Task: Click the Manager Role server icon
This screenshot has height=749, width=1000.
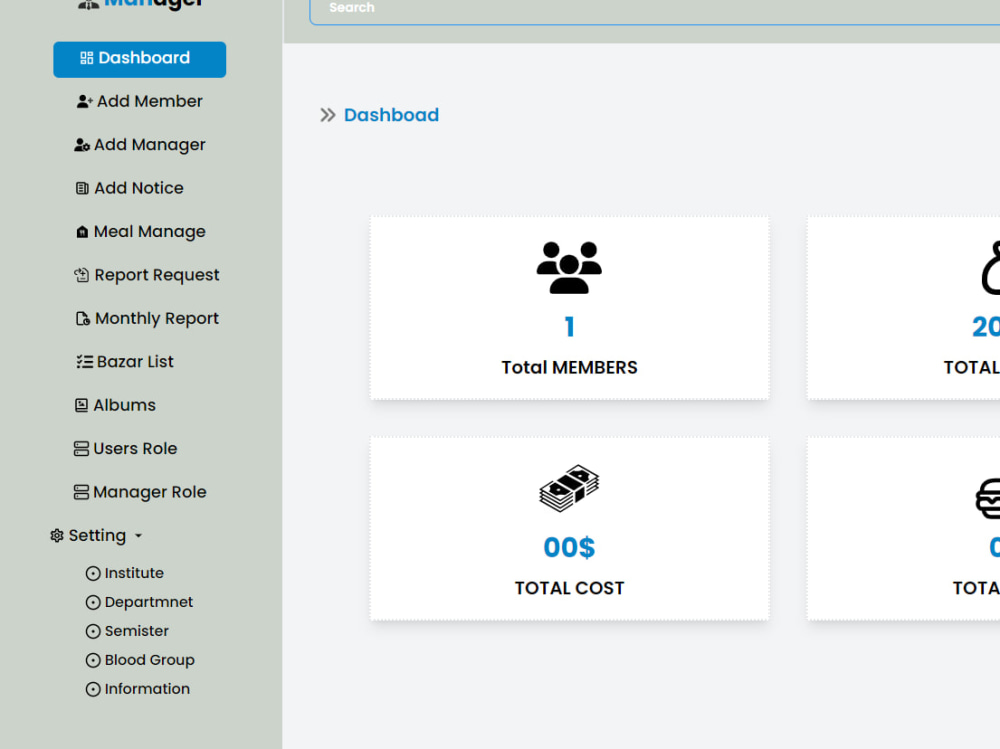Action: [x=81, y=492]
